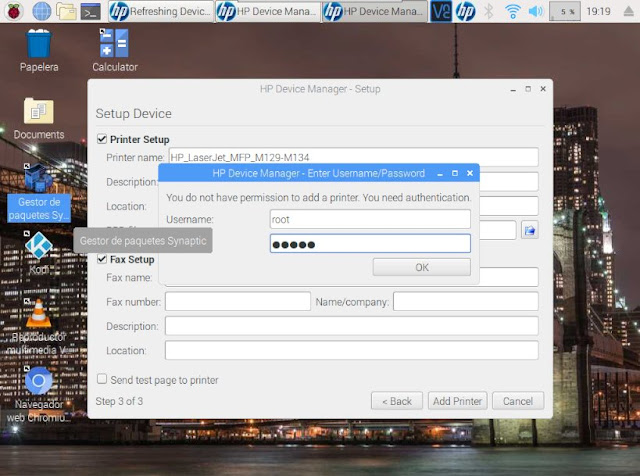640x476 pixels.
Task: Open the volume control speaker icon
Action: [536, 11]
